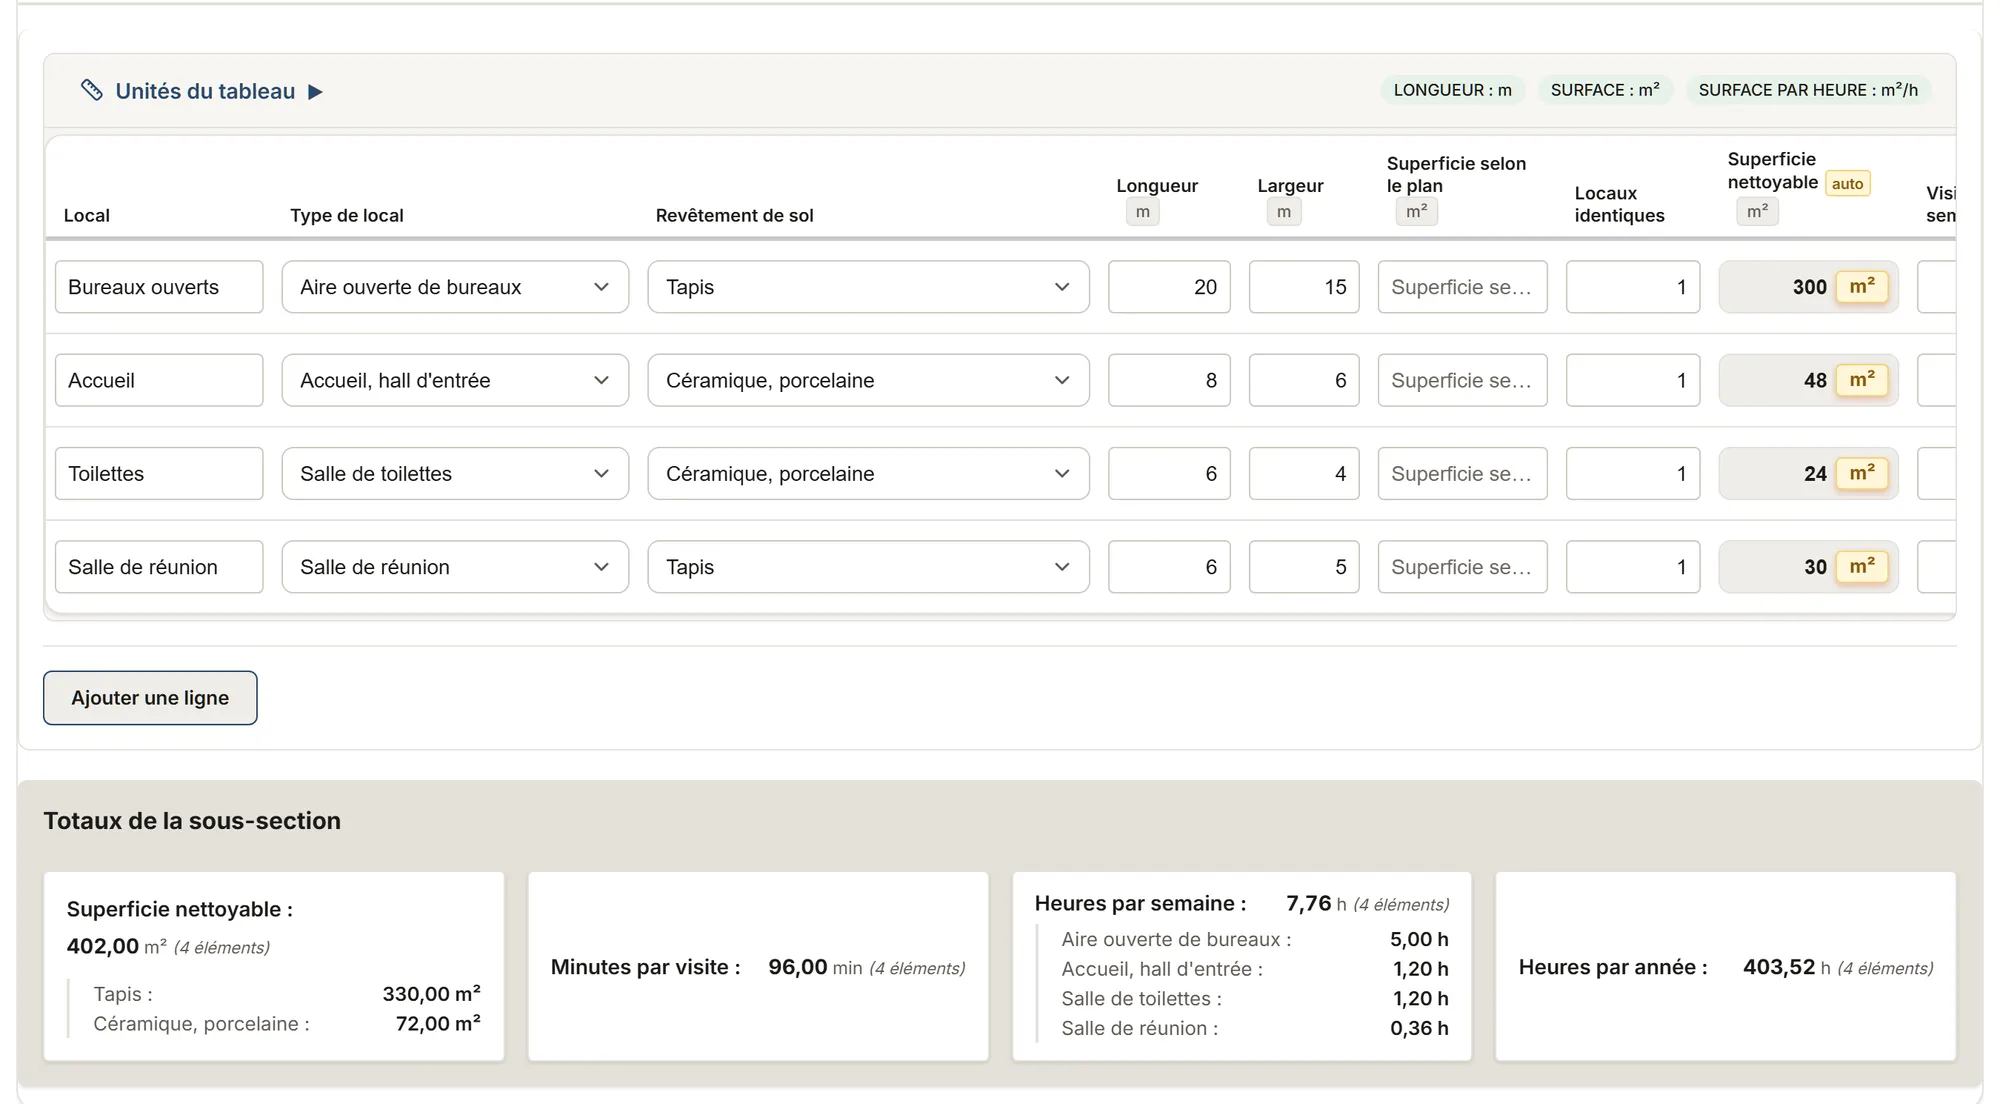This screenshot has width=2000, height=1104.
Task: Click the 7,76 Heures par semaine value
Action: coord(1309,904)
